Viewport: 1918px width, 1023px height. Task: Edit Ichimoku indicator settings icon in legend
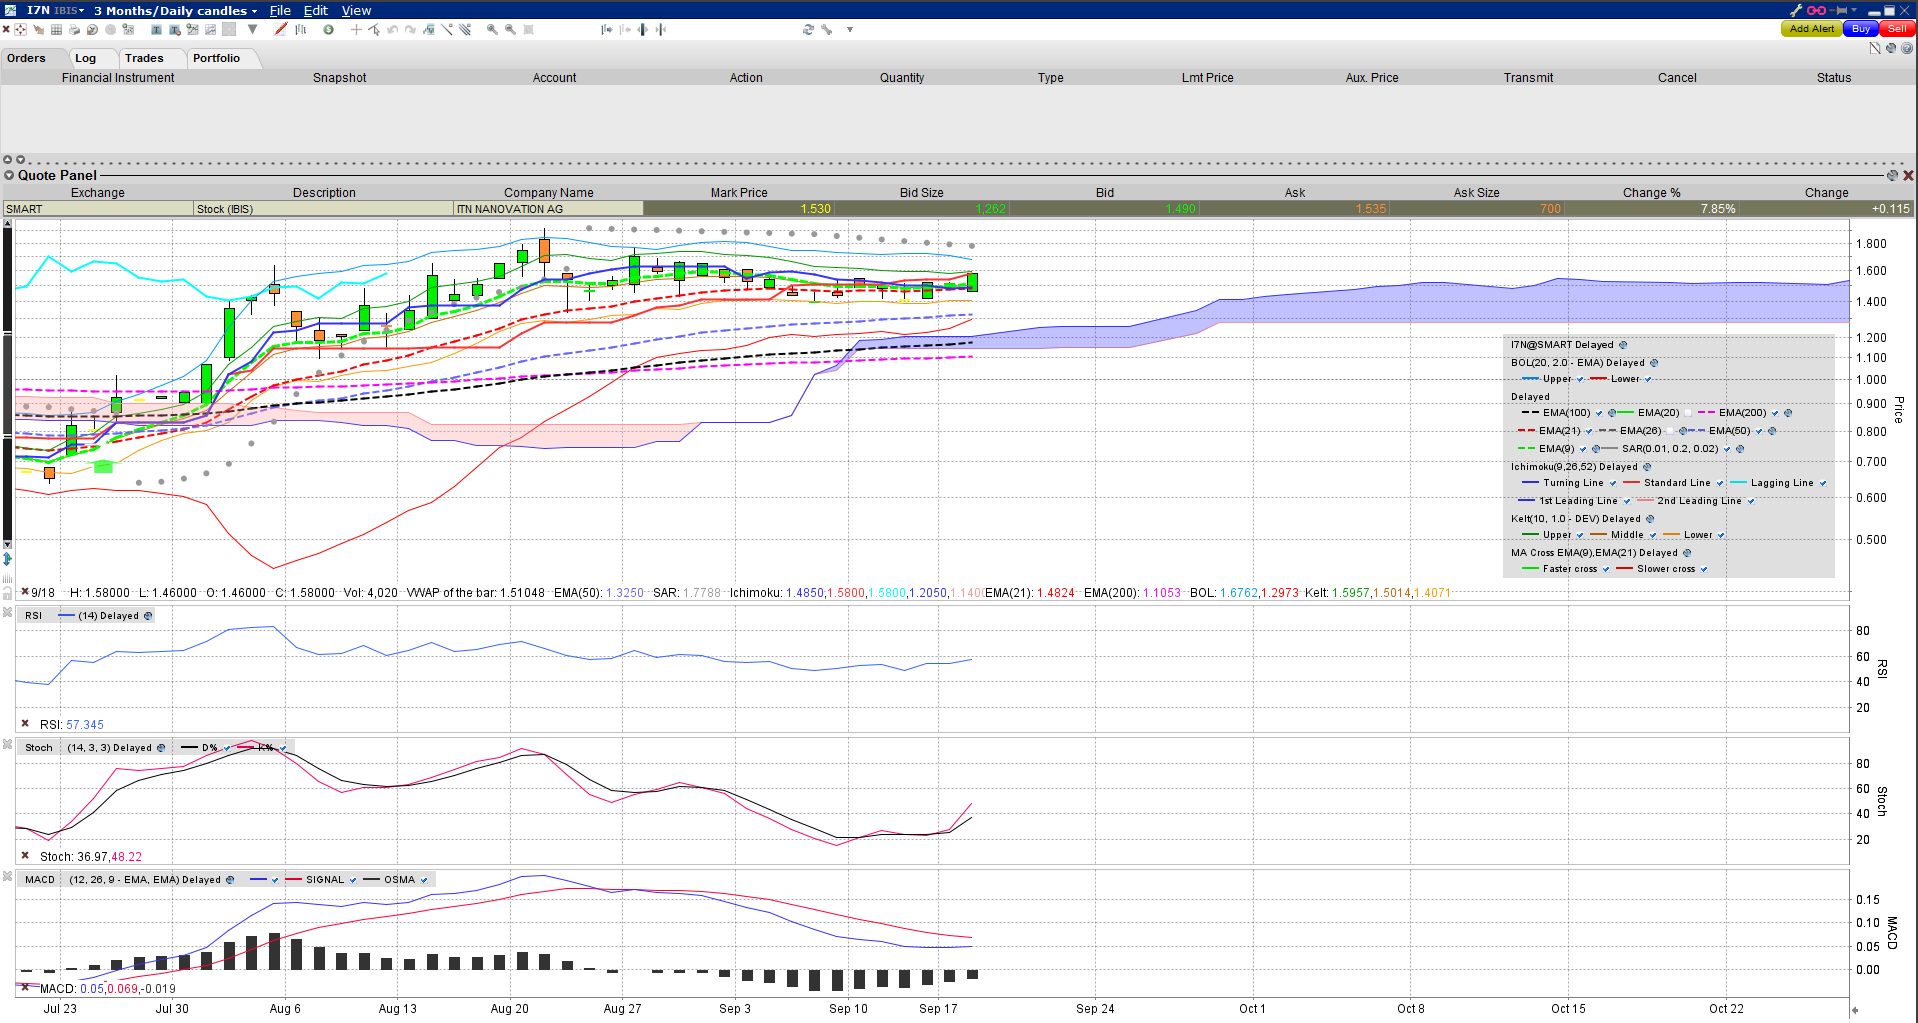click(1647, 467)
